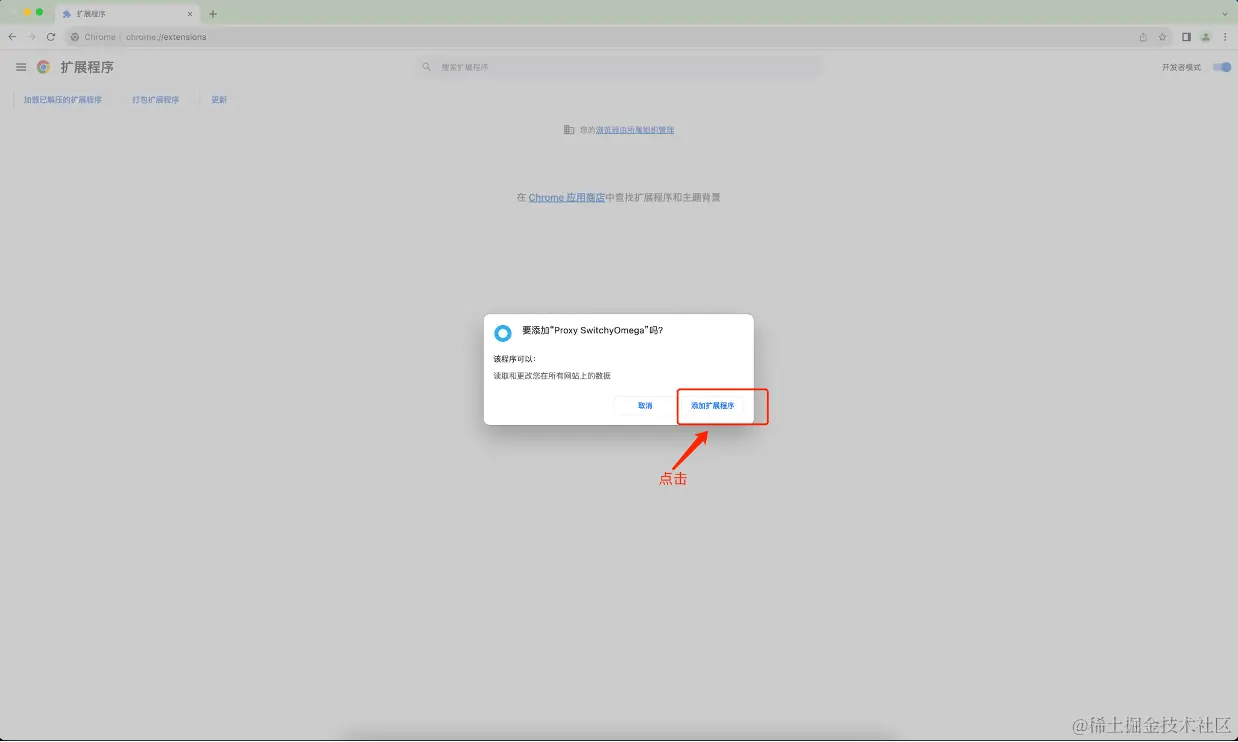Click the profile avatar icon
Image resolution: width=1238 pixels, height=742 pixels.
(1206, 37)
